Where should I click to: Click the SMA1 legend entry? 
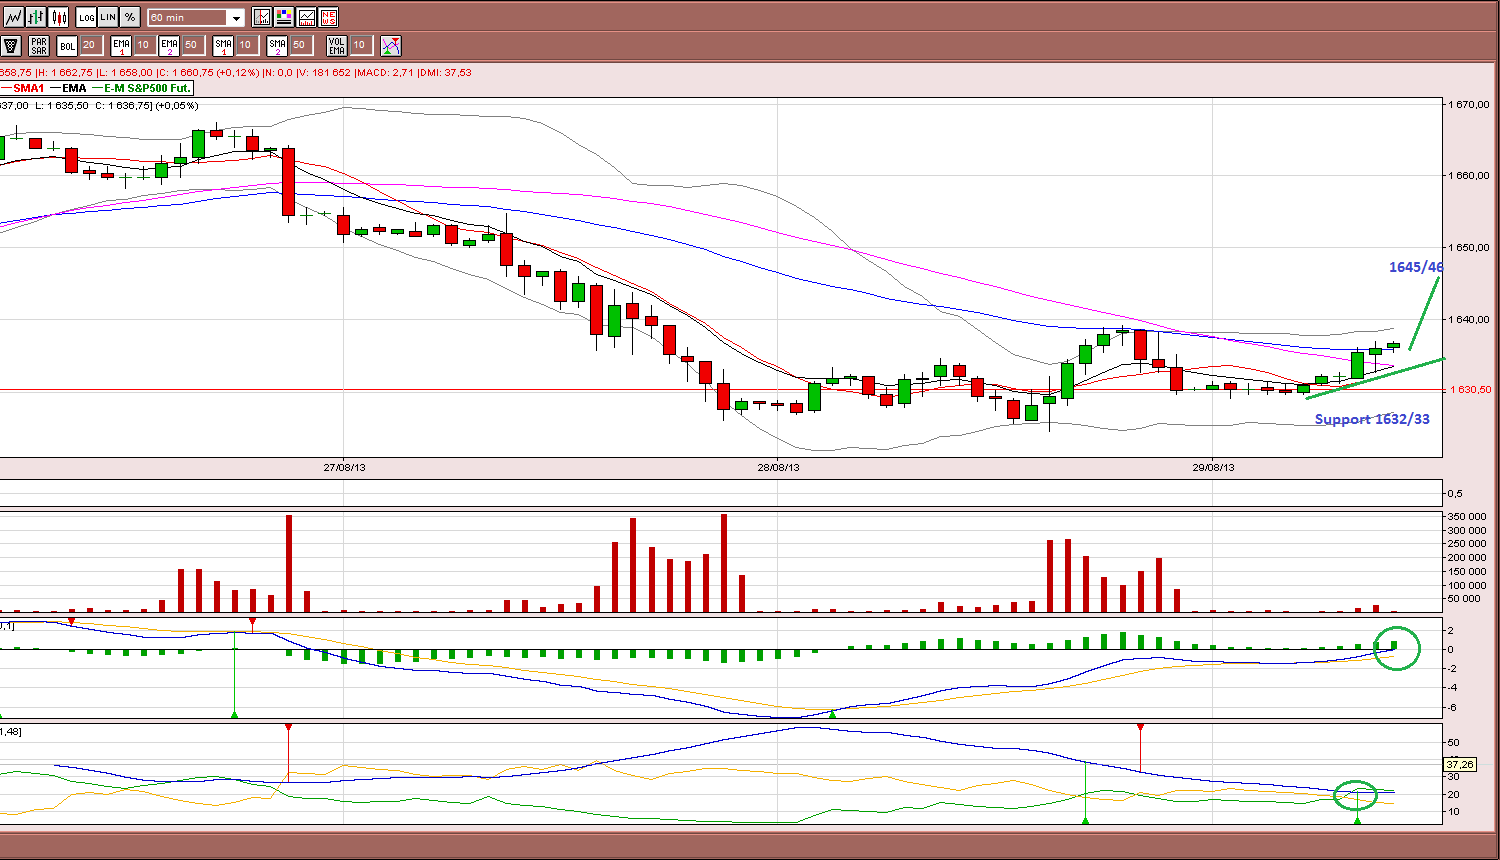click(x=24, y=88)
